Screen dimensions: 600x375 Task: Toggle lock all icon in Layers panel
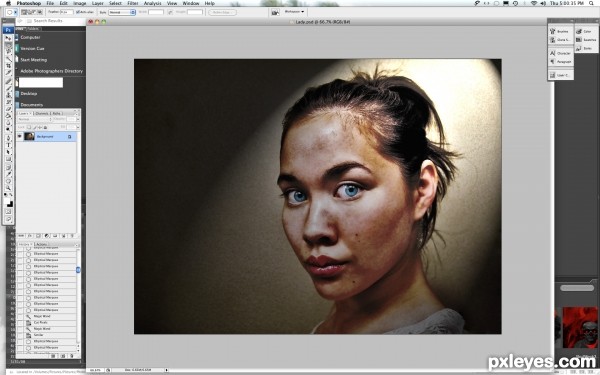46,127
